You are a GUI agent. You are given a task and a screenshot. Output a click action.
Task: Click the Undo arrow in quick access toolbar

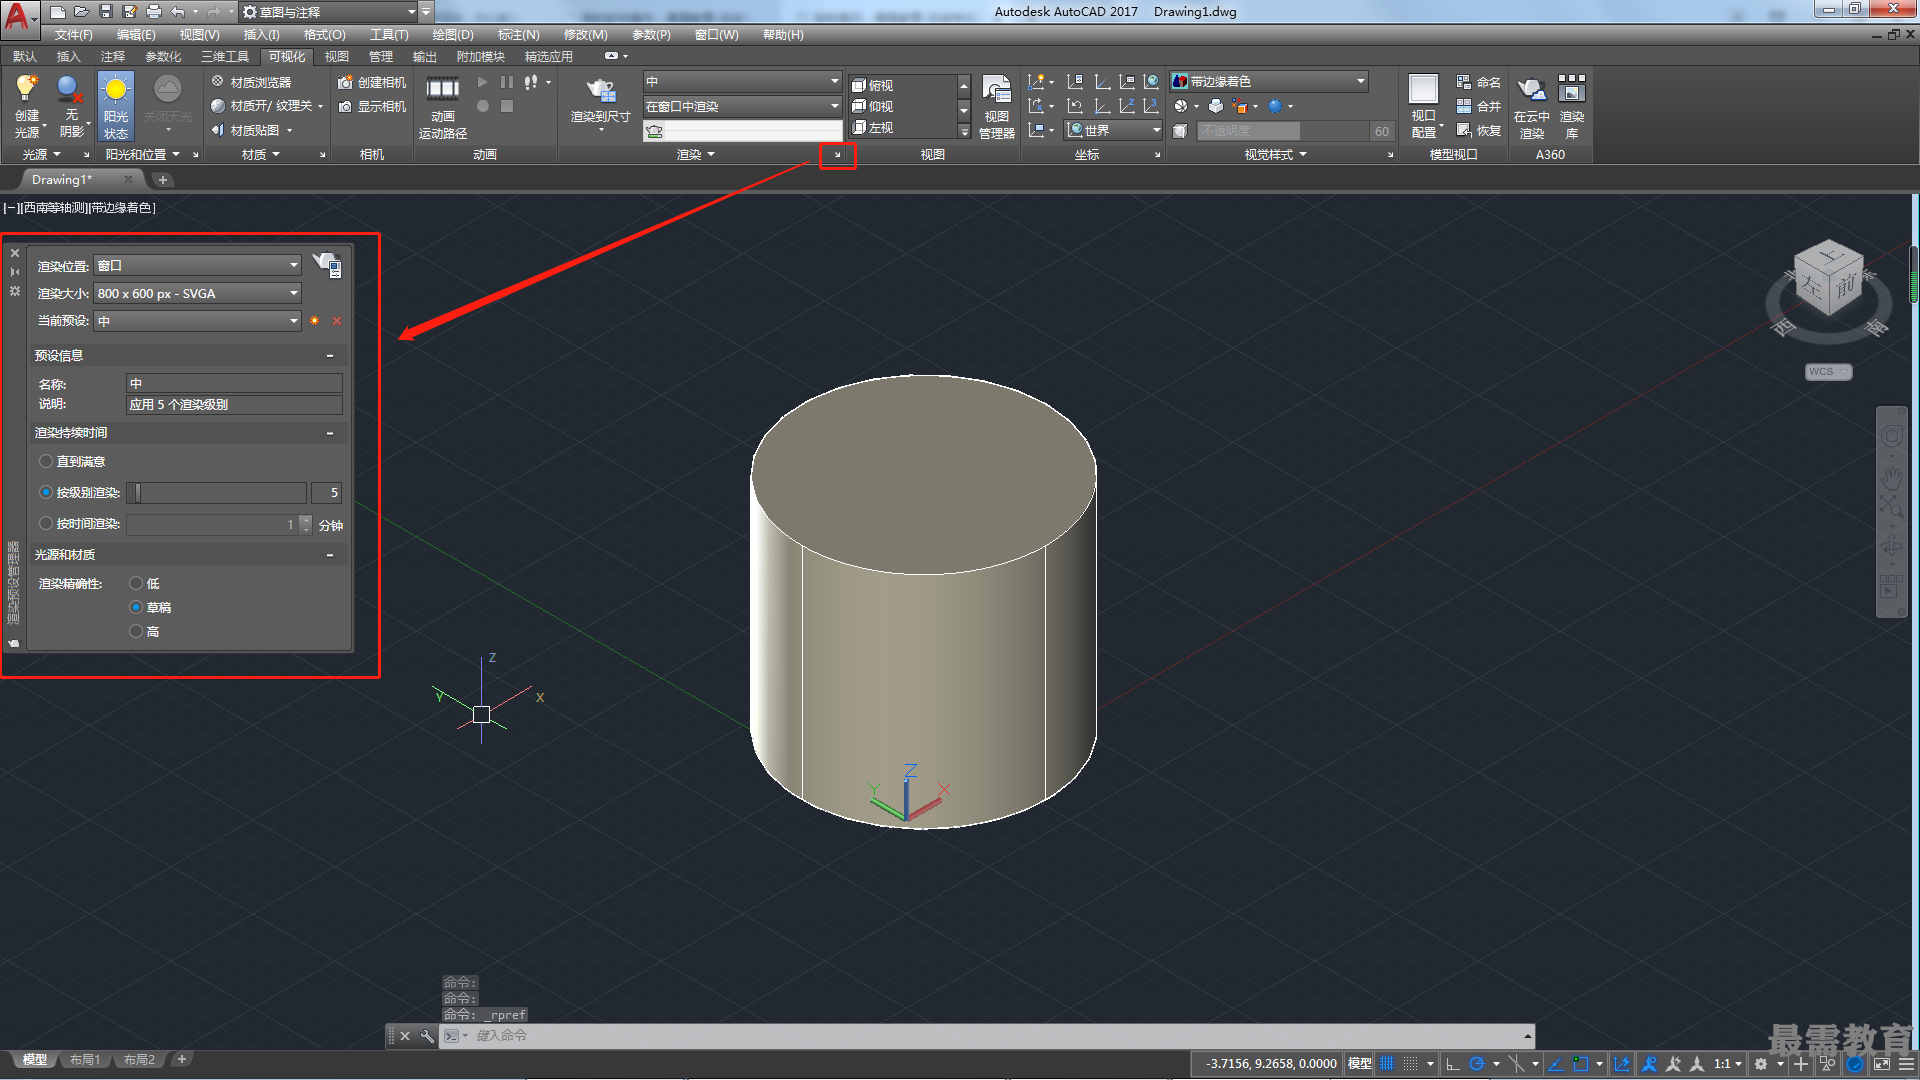tap(178, 12)
